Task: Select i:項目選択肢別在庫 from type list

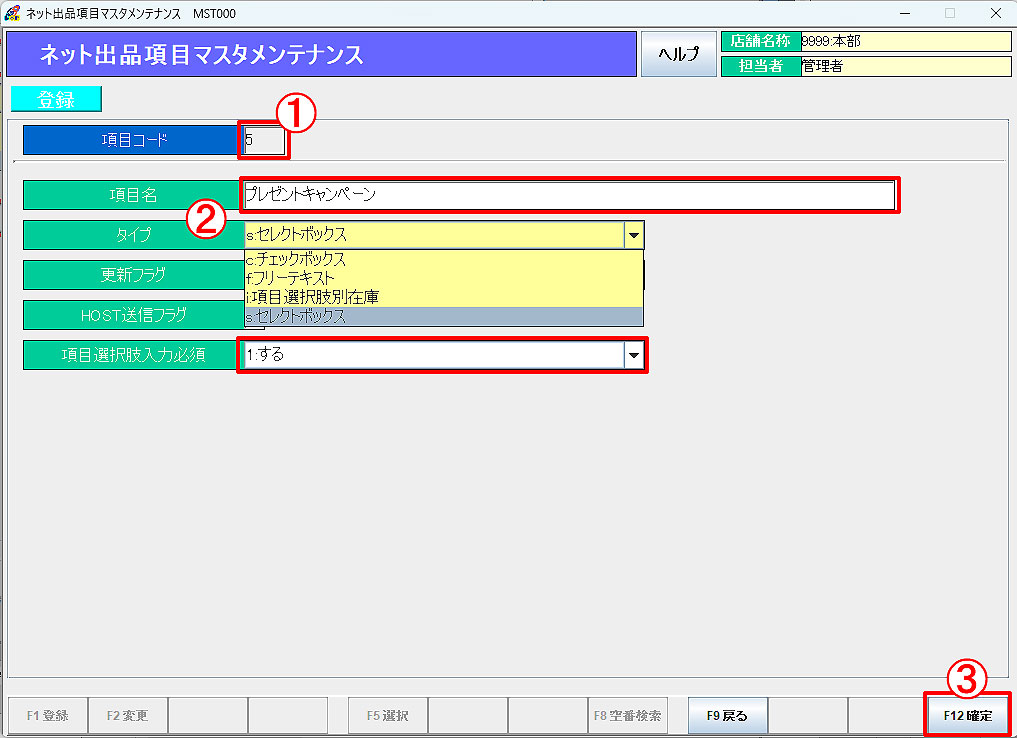Action: pyautogui.click(x=444, y=297)
